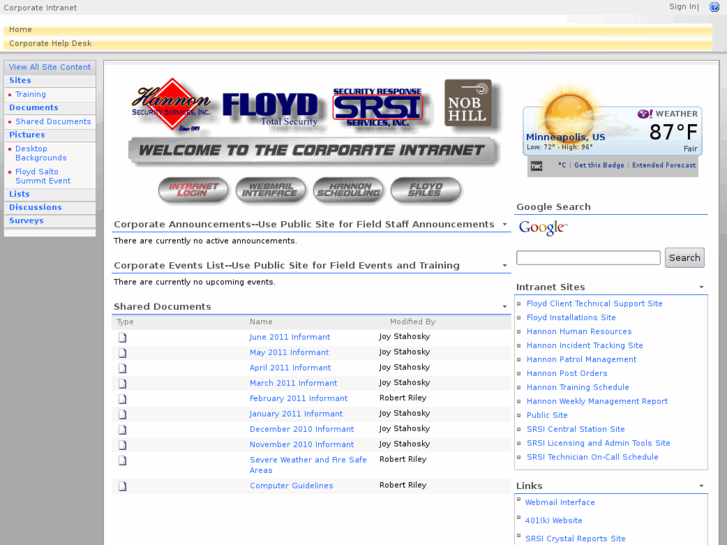Screen dimensions: 727x545
Task: Click document icon for Severe Weather row
Action: [x=122, y=460]
